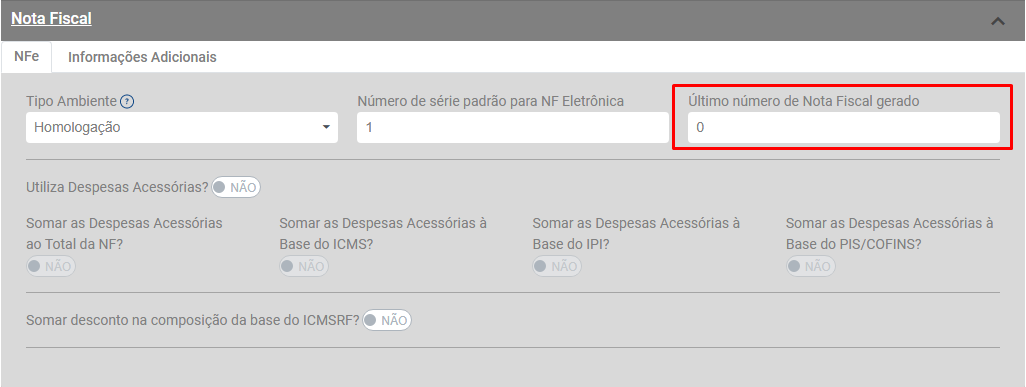
Task: Click the dropdown arrow in Tipo Ambiente
Action: pyautogui.click(x=326, y=128)
